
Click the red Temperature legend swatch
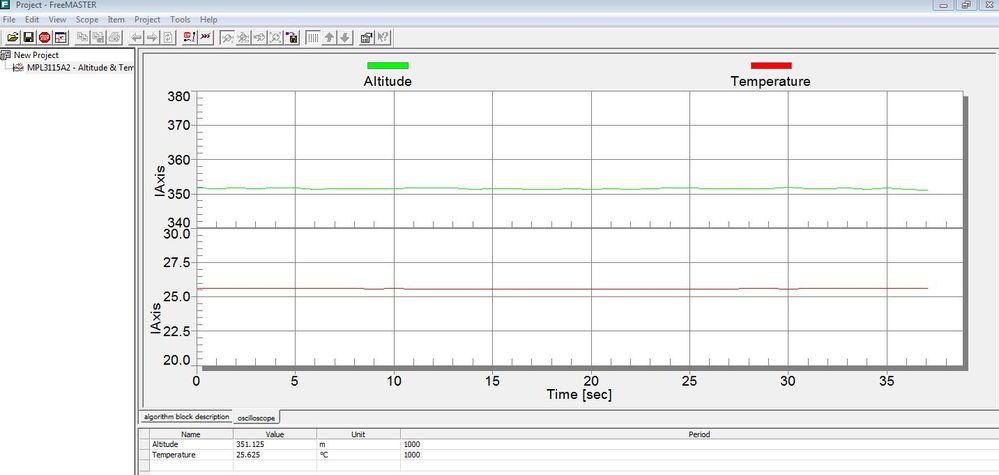coord(771,65)
